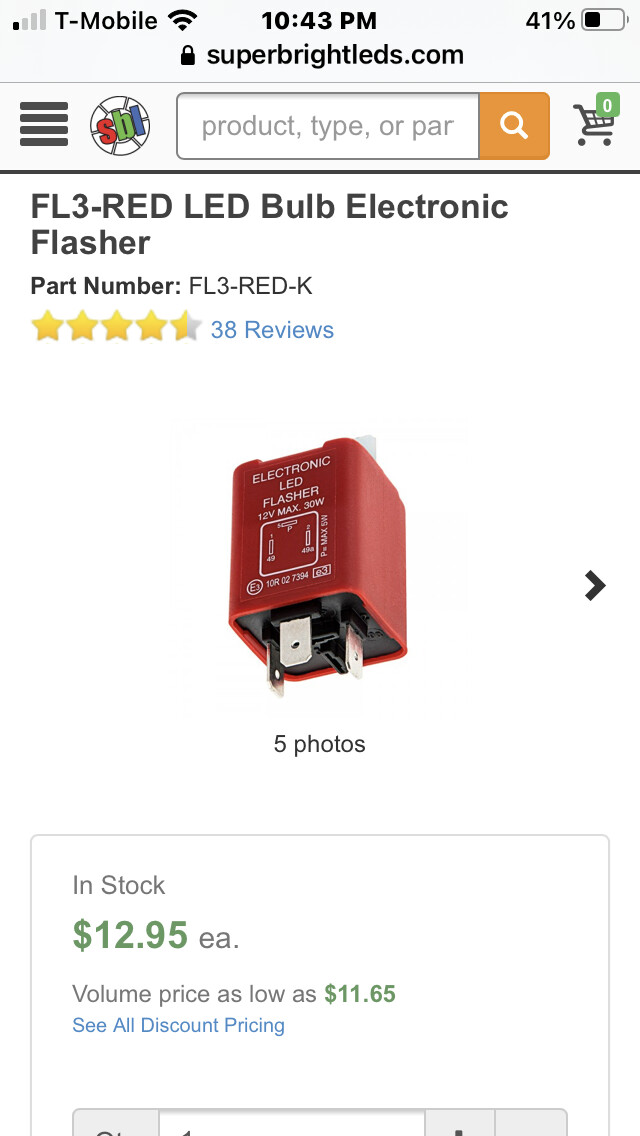Tap the status bar clock 10:43 PM
Image resolution: width=640 pixels, height=1136 pixels.
pyautogui.click(x=319, y=20)
